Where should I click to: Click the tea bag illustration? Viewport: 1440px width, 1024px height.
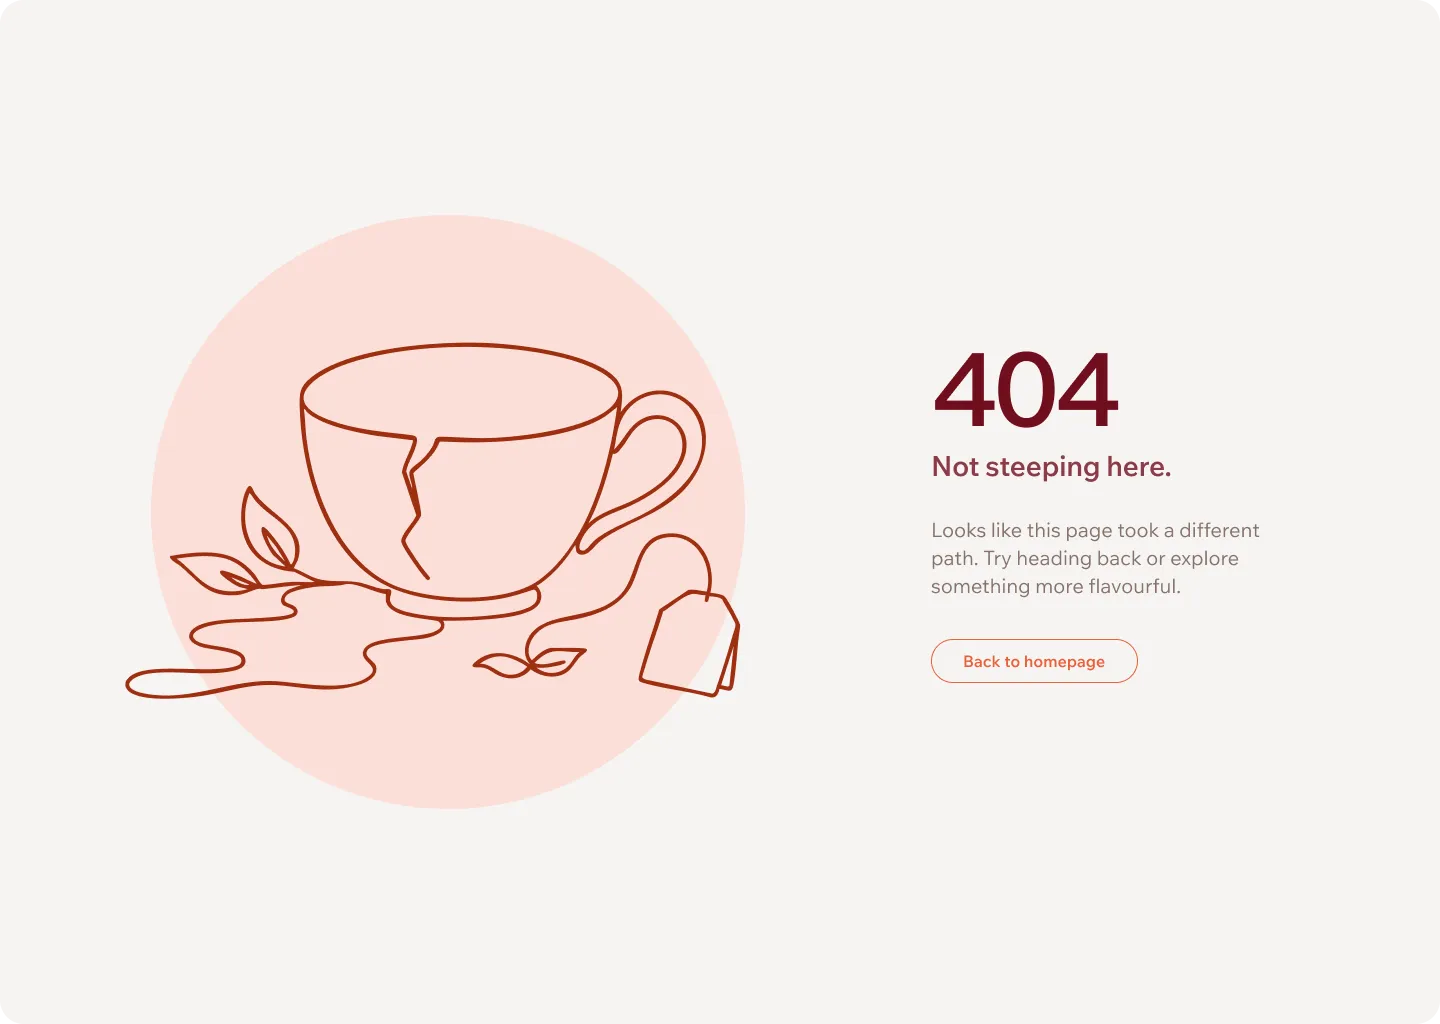pos(689,643)
